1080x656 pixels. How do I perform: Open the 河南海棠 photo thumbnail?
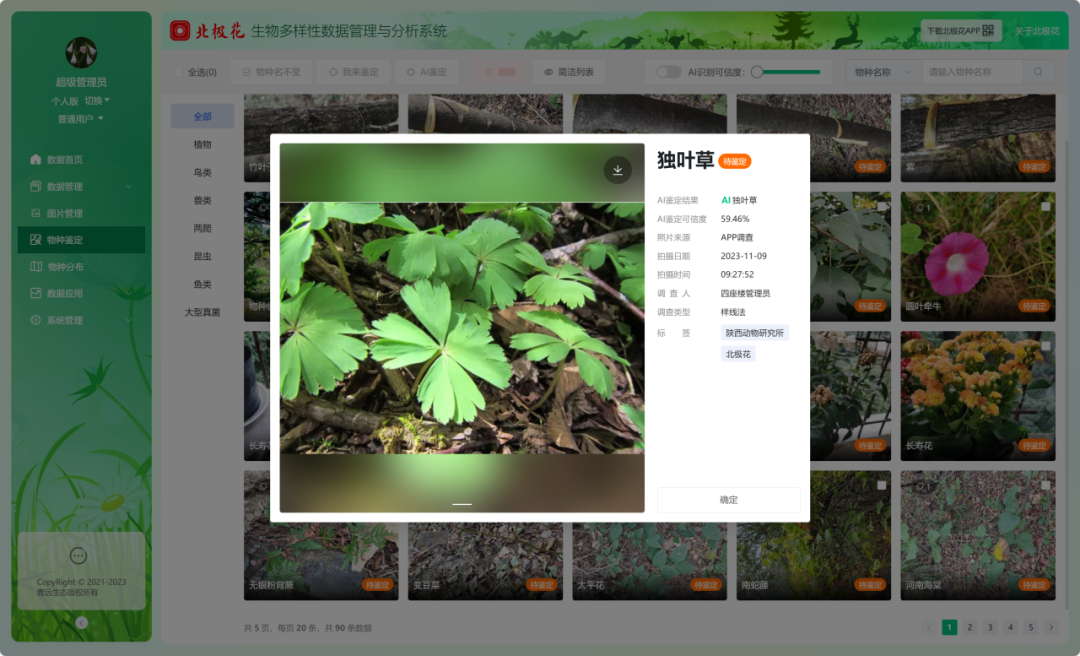(x=977, y=535)
